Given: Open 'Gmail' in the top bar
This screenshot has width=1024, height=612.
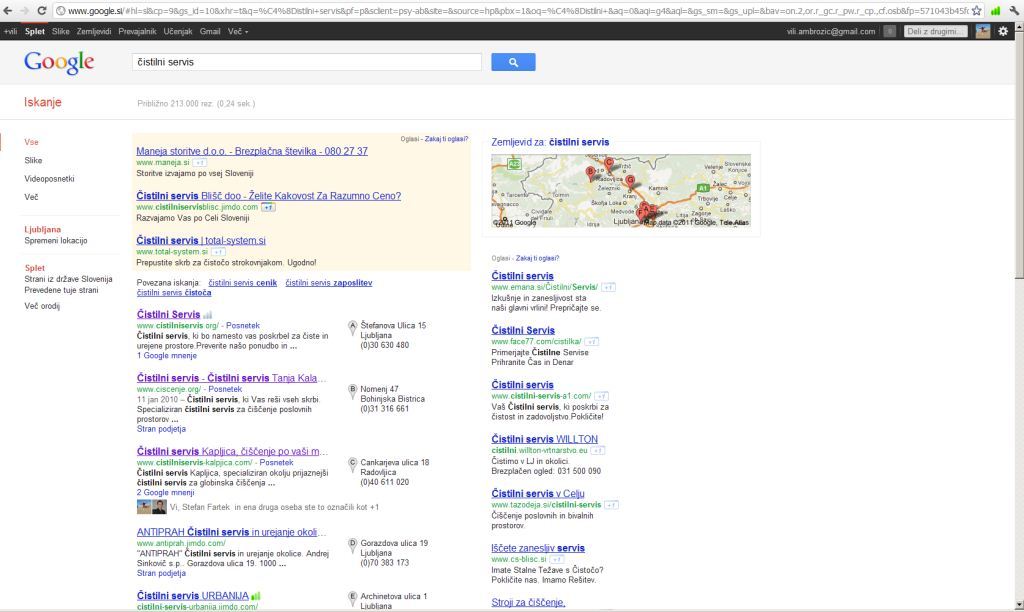Looking at the screenshot, I should tap(210, 31).
